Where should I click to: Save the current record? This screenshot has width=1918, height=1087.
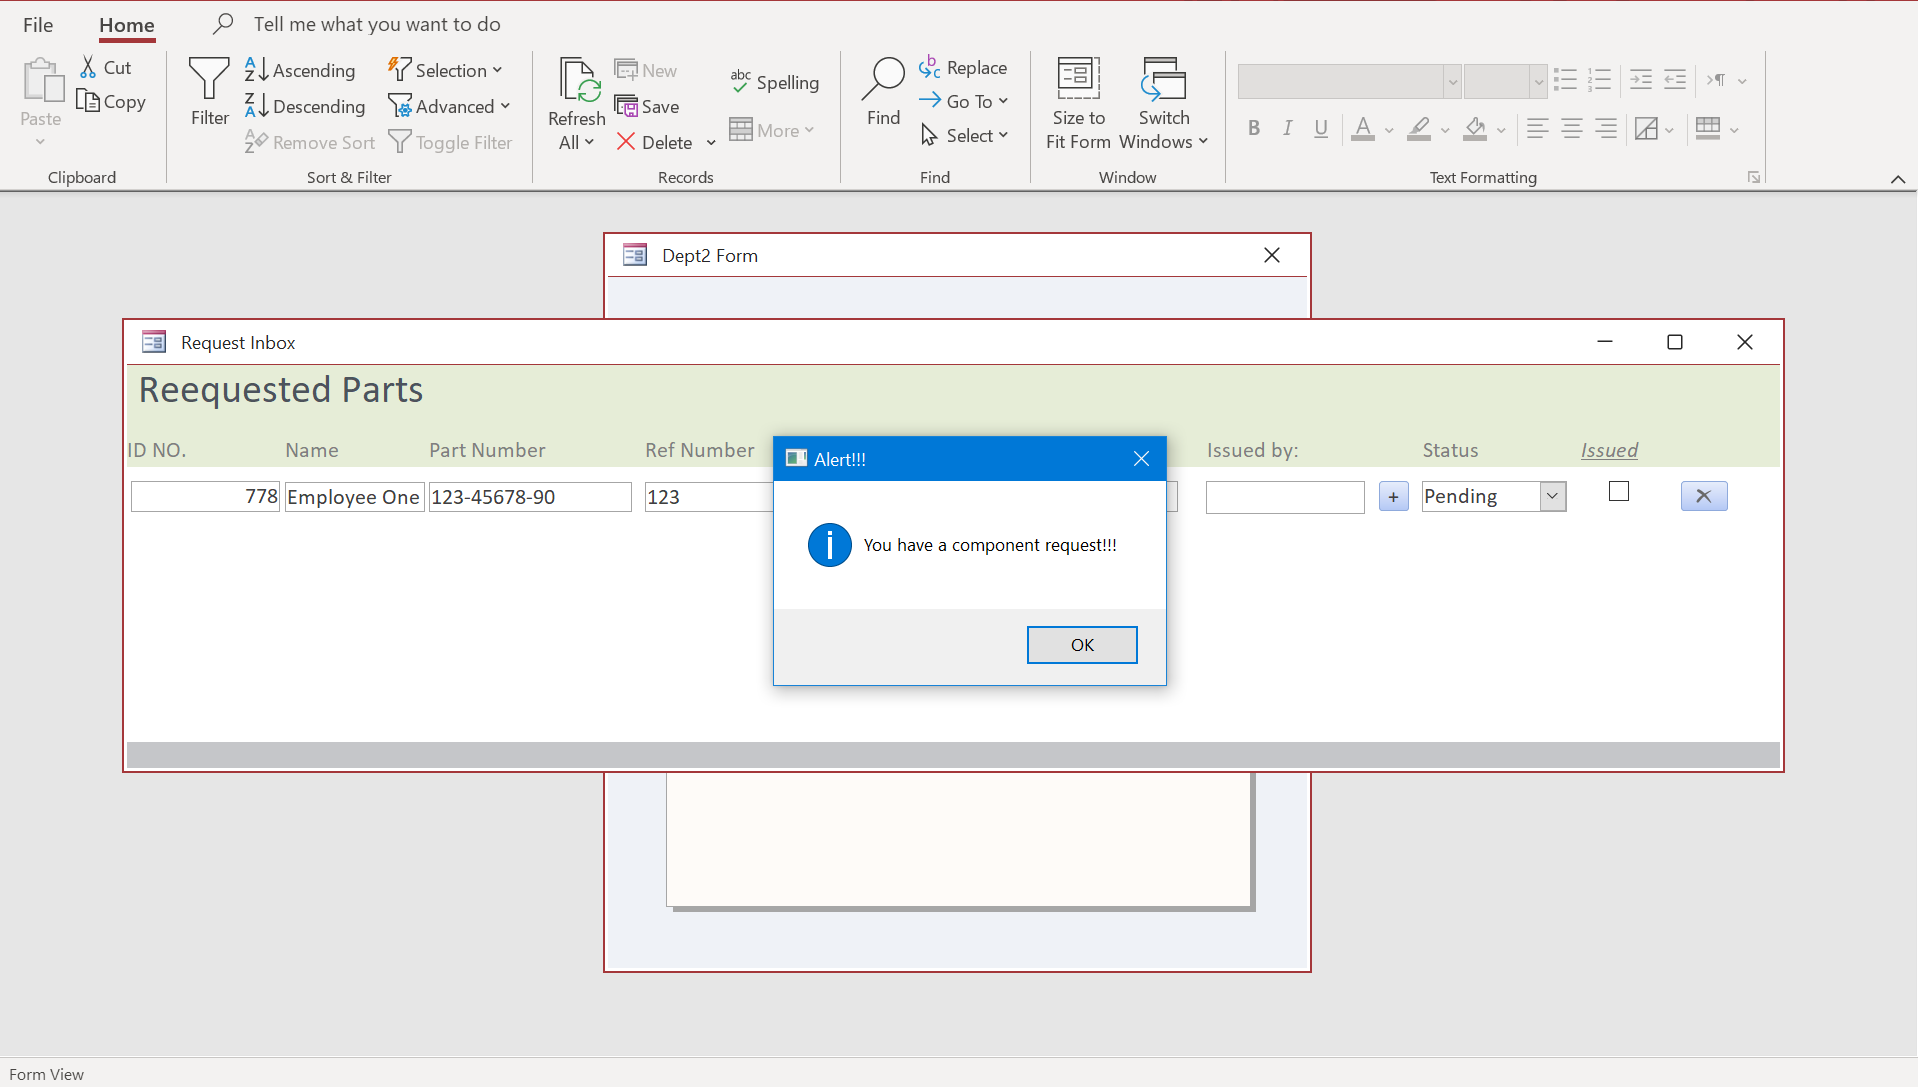pyautogui.click(x=647, y=106)
